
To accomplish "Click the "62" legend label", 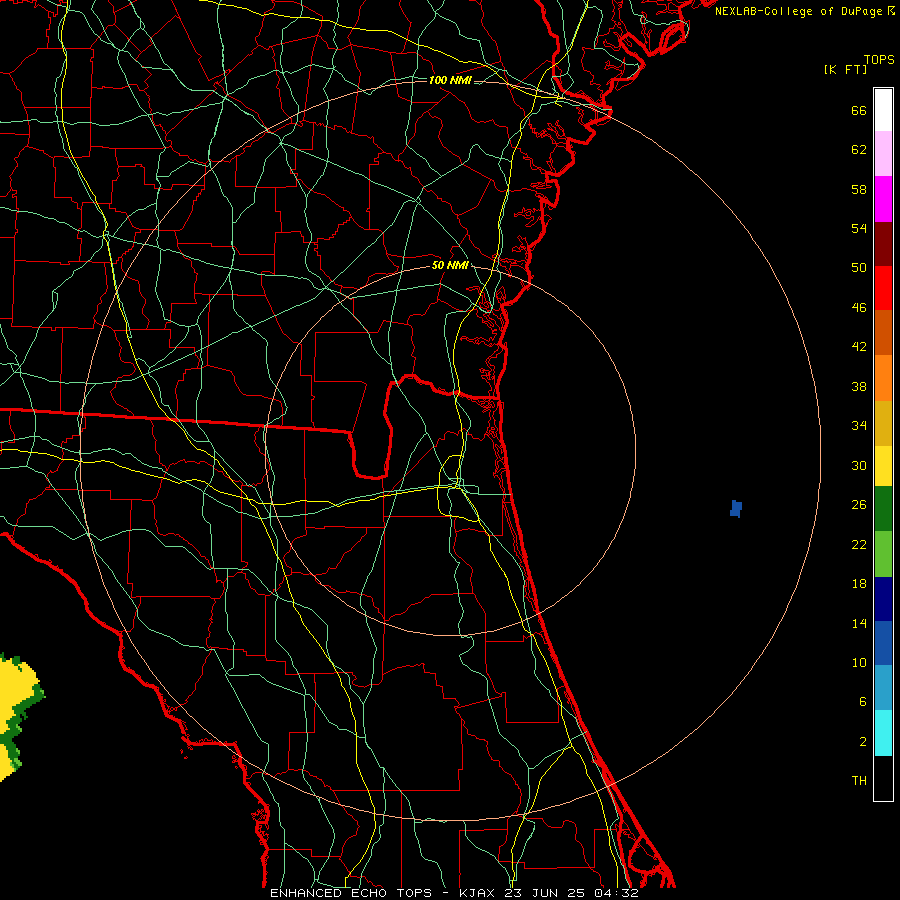I will (859, 150).
